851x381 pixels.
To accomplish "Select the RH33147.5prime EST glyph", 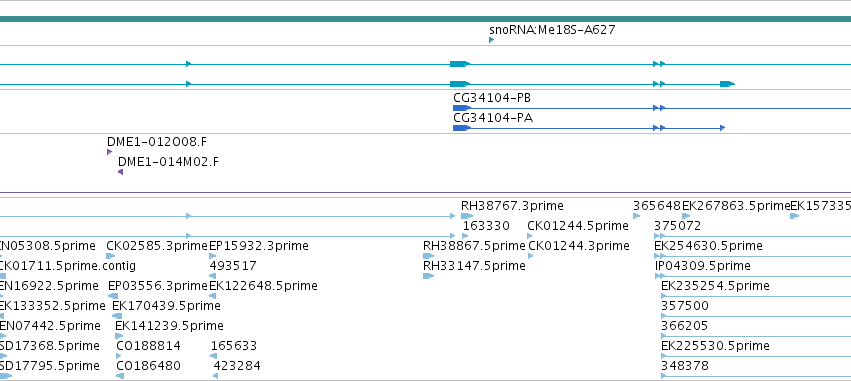I will pos(428,276).
